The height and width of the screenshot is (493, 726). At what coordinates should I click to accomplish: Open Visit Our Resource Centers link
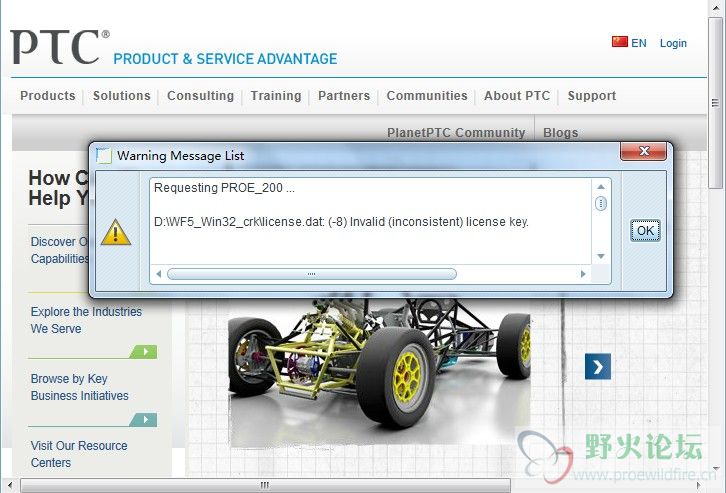click(x=79, y=454)
